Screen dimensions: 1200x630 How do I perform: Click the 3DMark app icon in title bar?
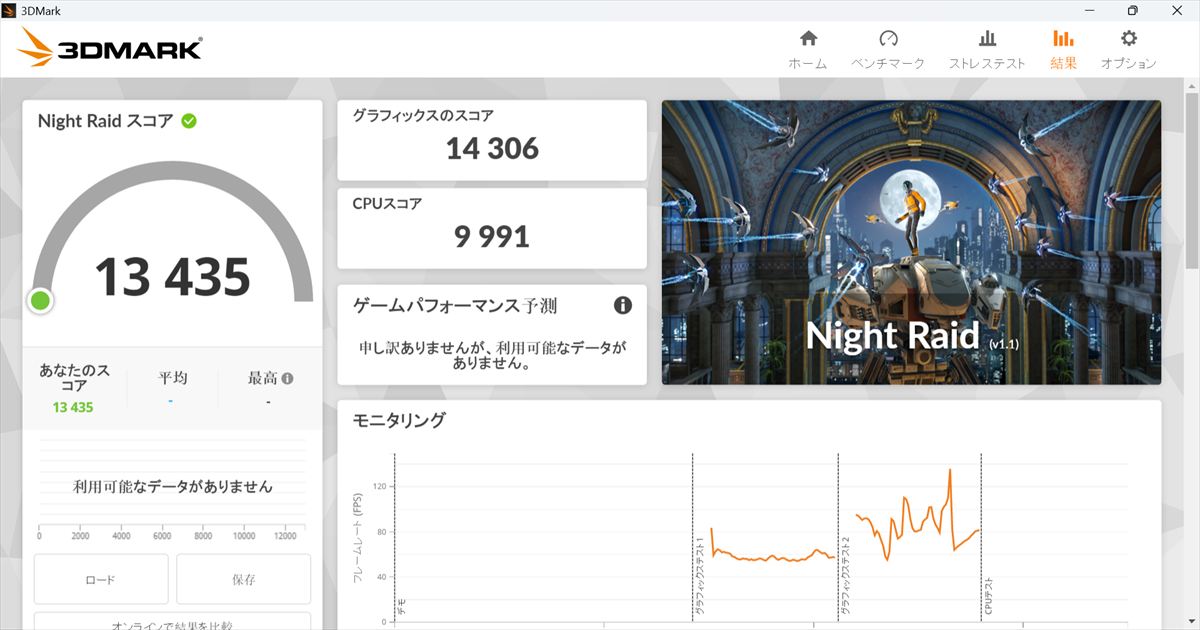(9, 10)
